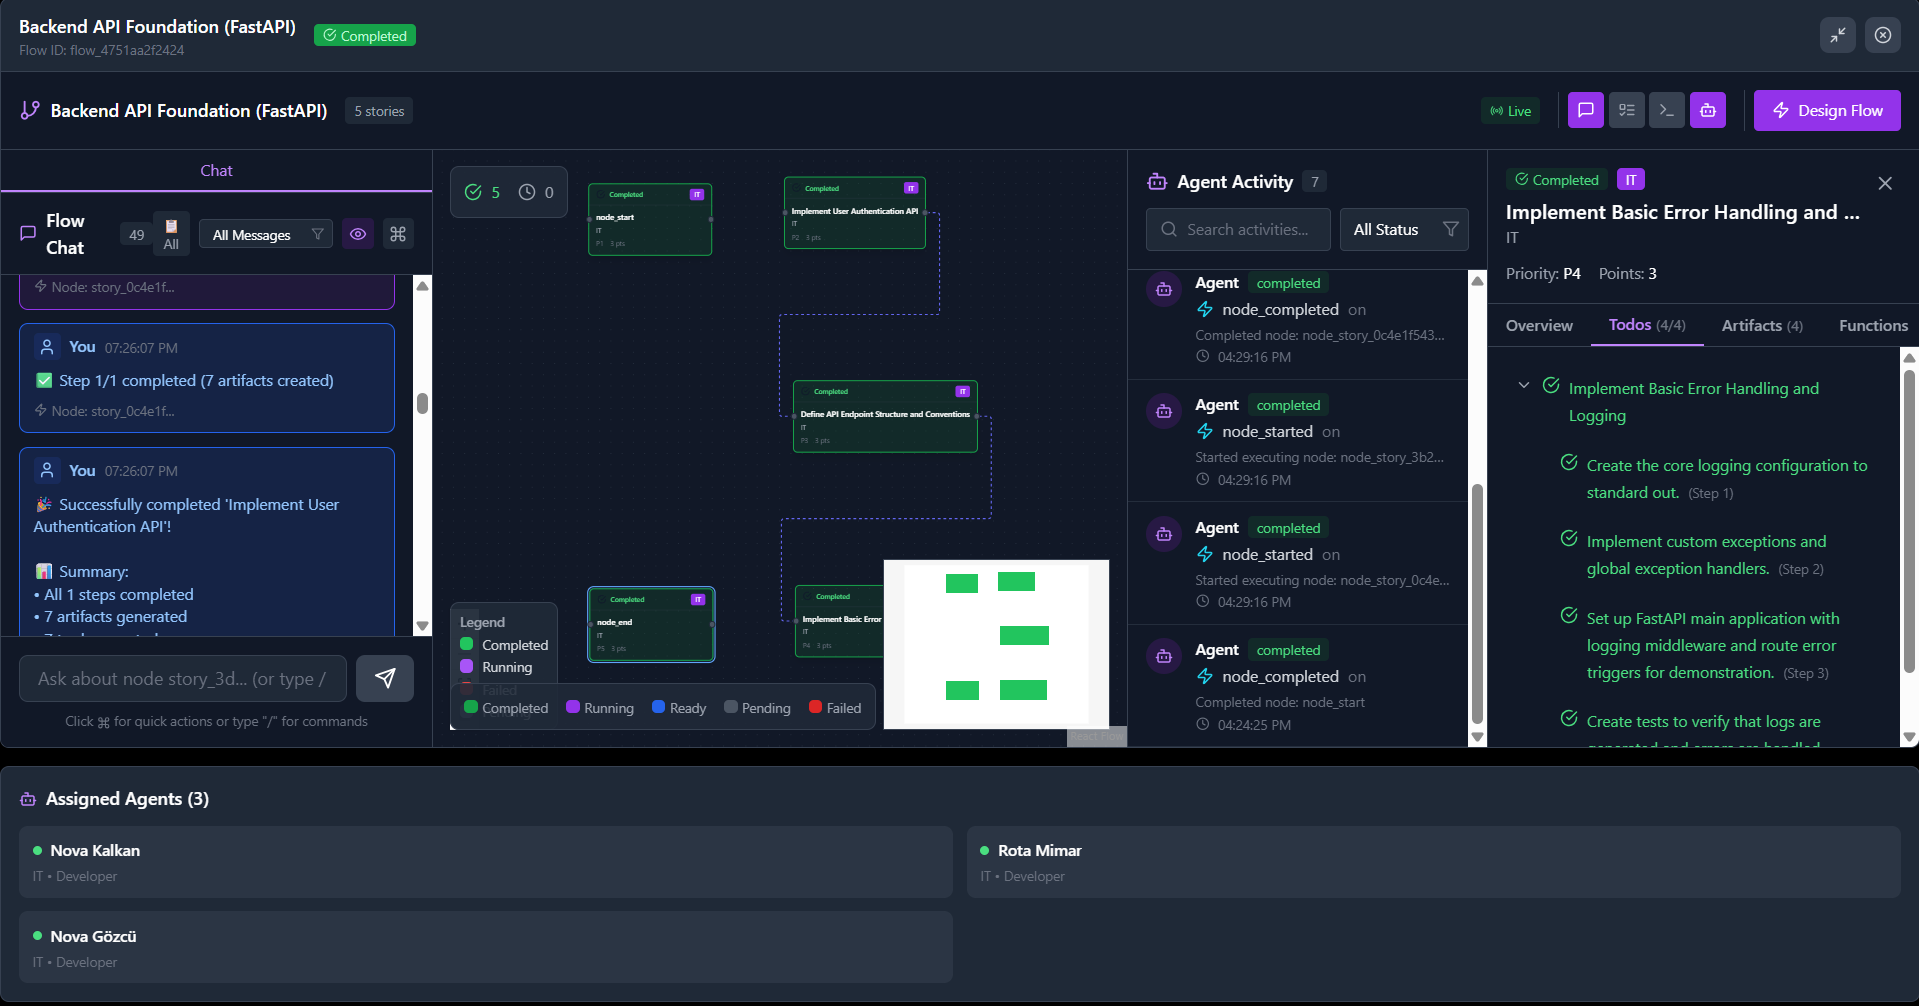Select the Define API Endpoint Structure node
The height and width of the screenshot is (1006, 1919).
tap(885, 416)
